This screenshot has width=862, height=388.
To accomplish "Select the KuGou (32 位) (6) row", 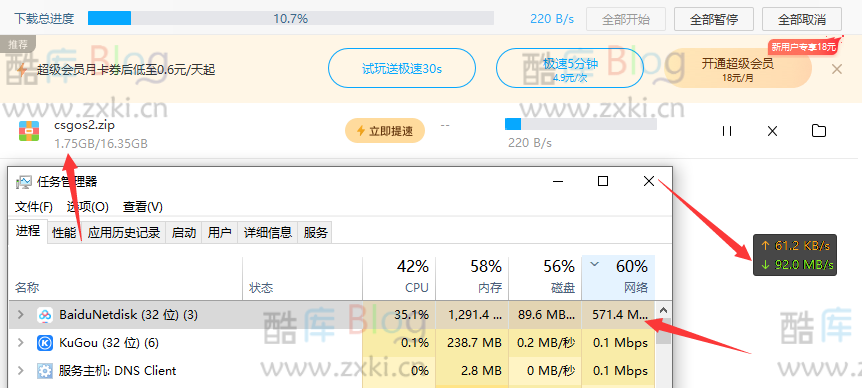I will pos(332,343).
